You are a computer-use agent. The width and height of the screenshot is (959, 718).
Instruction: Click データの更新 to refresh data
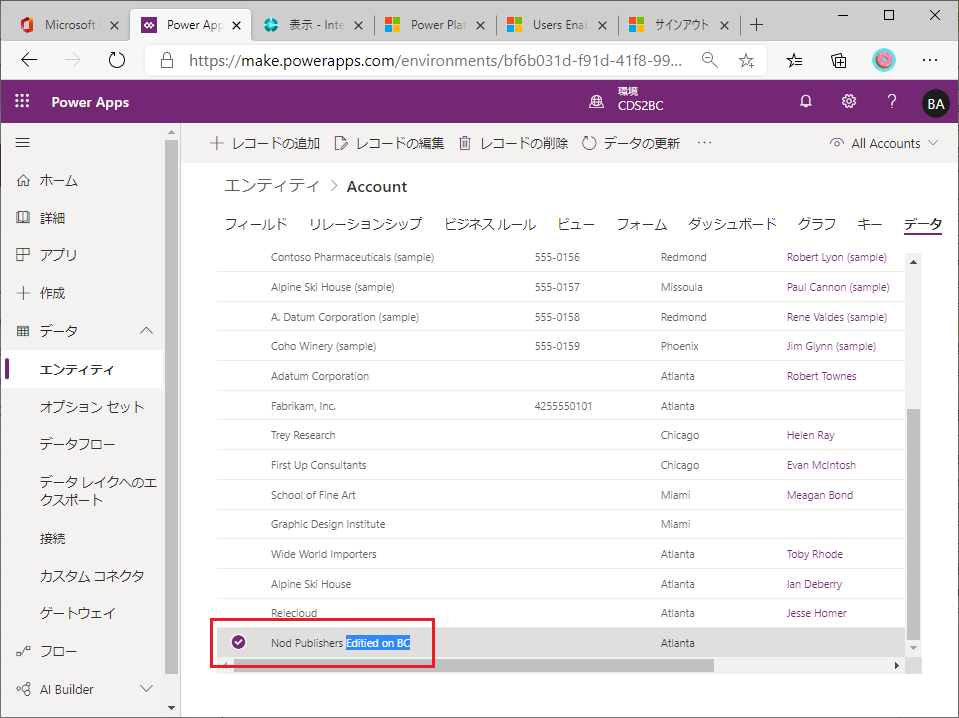[x=631, y=143]
